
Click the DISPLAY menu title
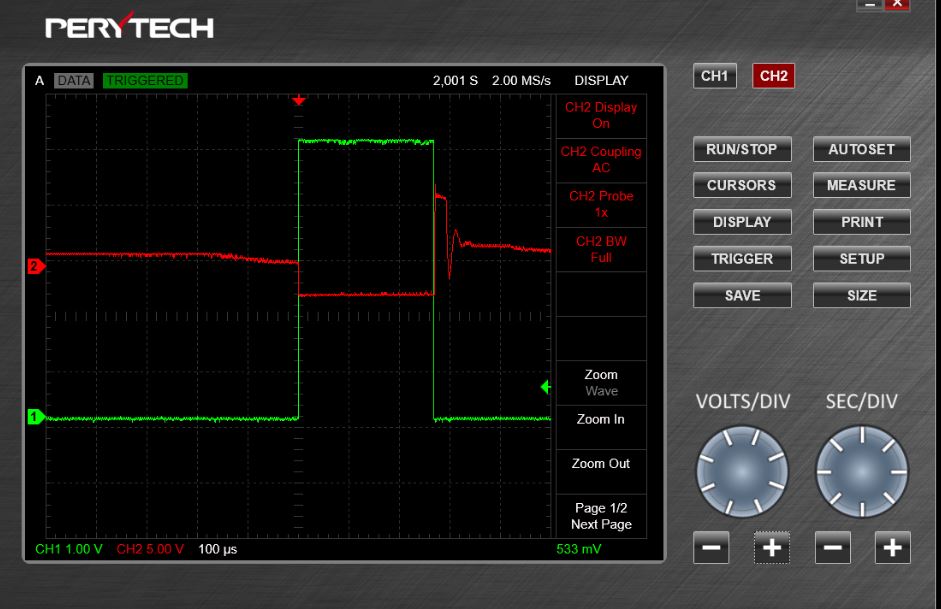point(601,80)
